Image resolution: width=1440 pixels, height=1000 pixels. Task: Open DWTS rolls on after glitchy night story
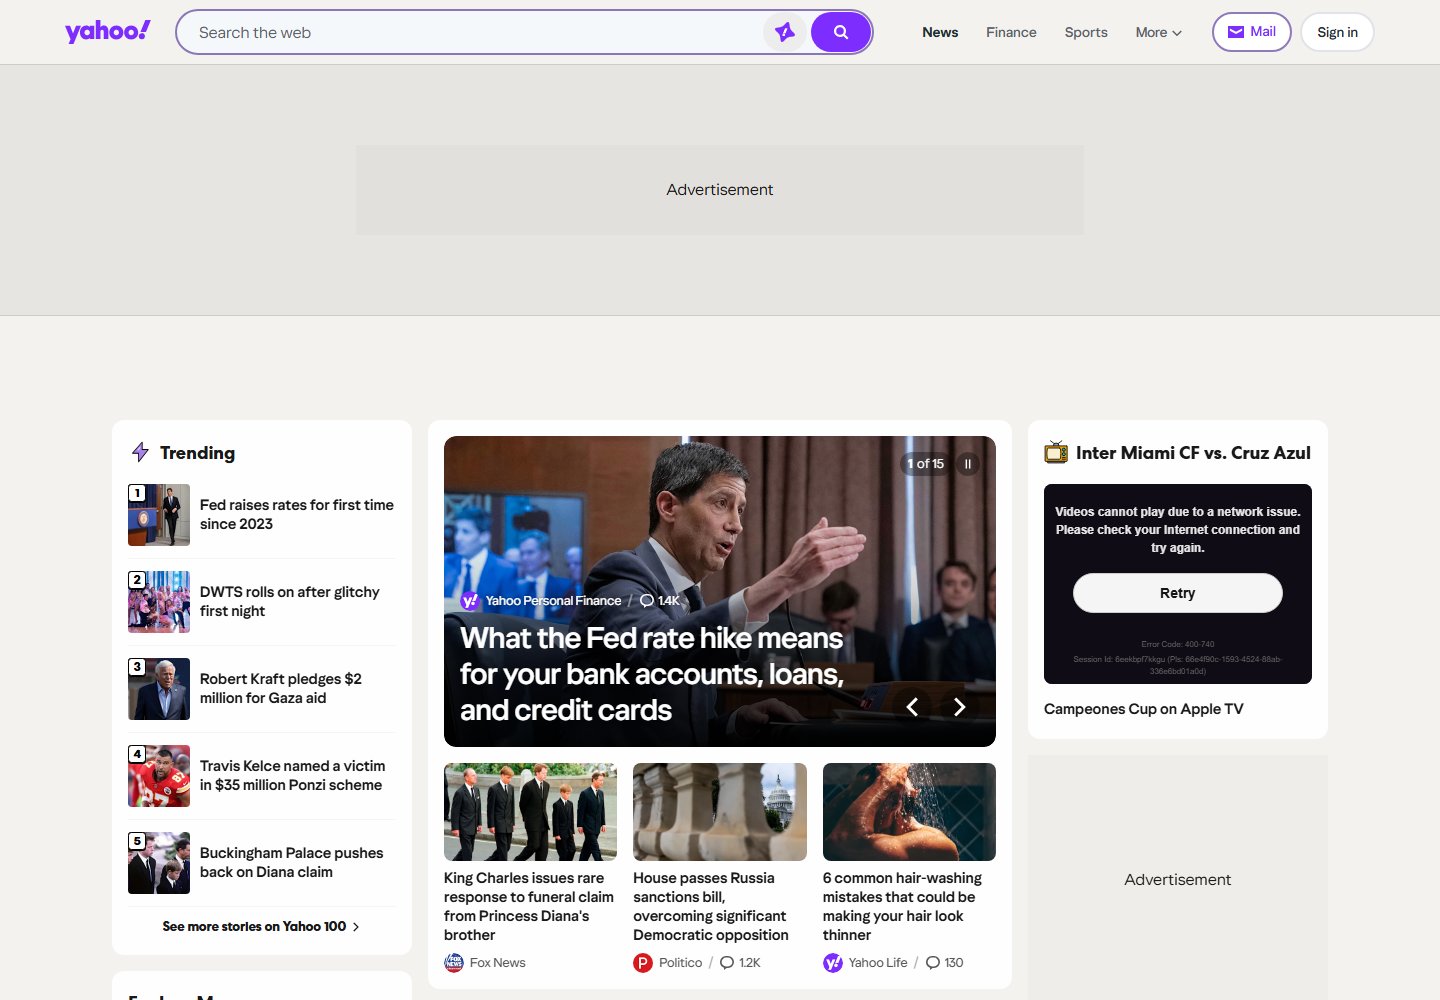pyautogui.click(x=290, y=601)
